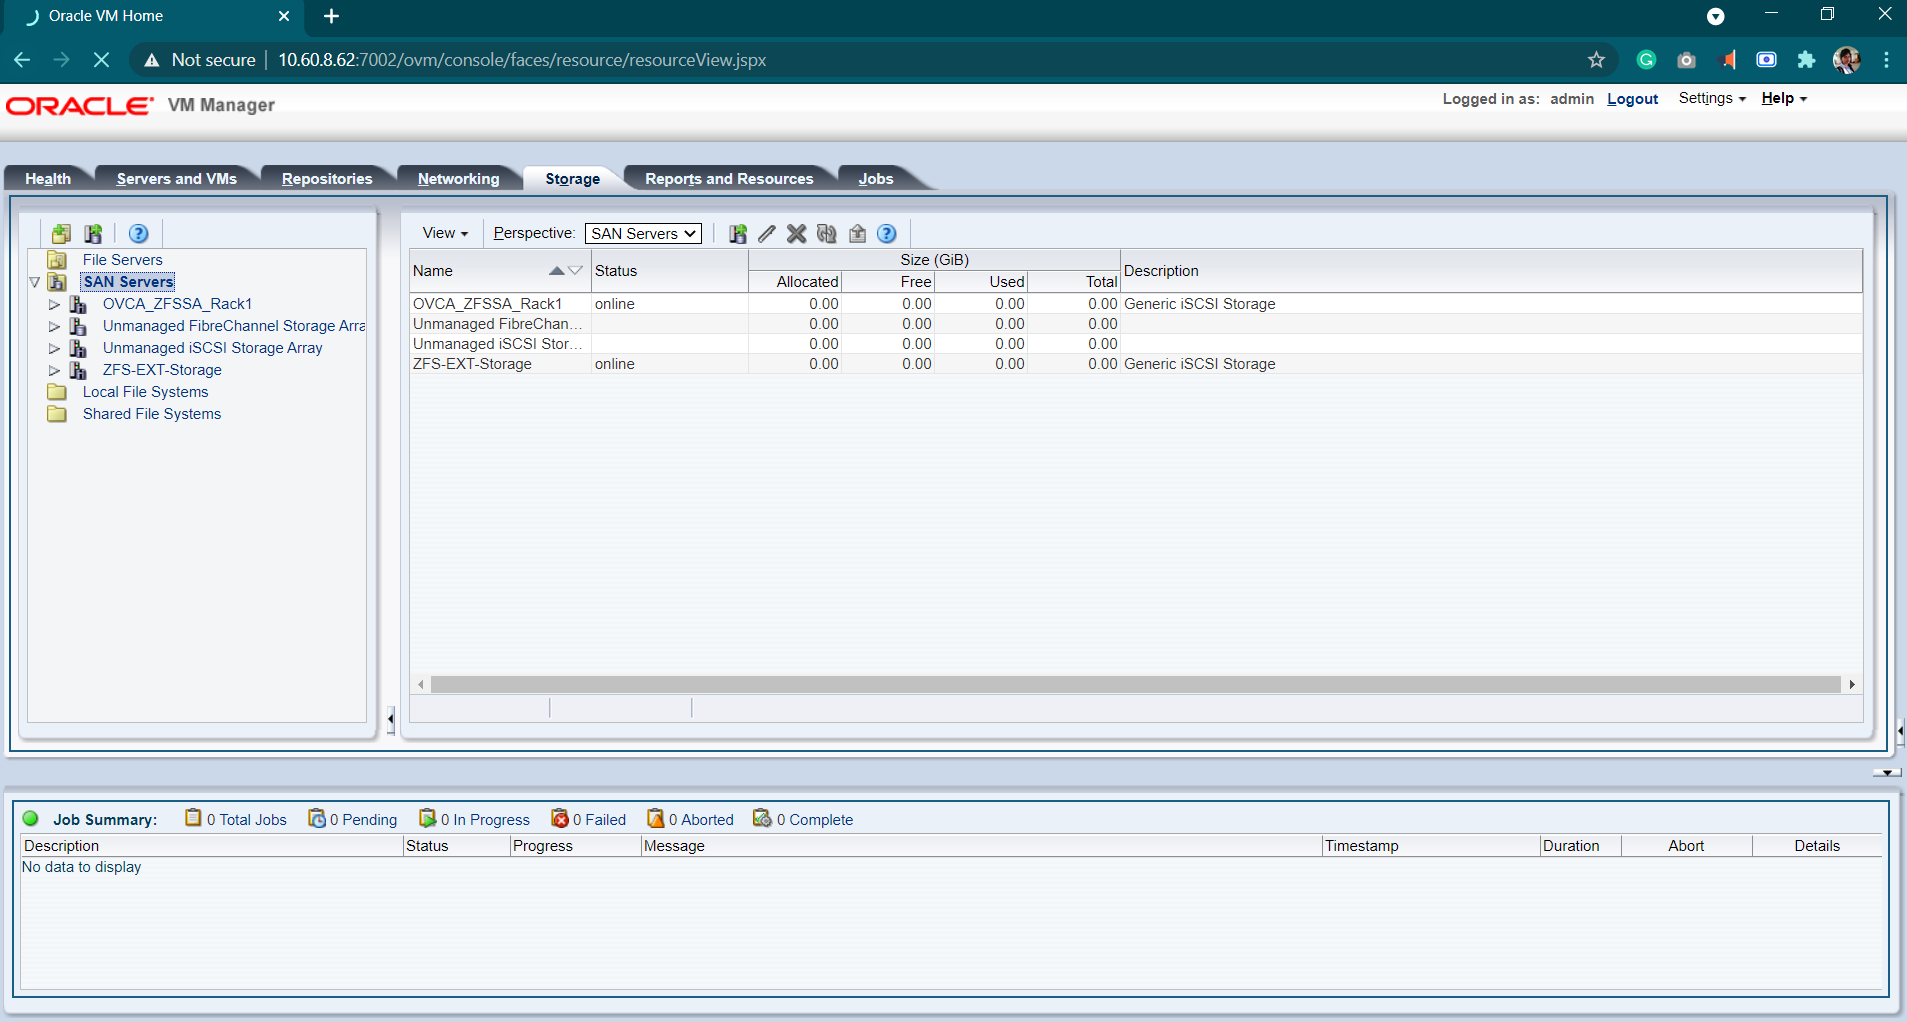1907x1022 pixels.
Task: Open the Help dropdown menu
Action: pyautogui.click(x=1784, y=98)
